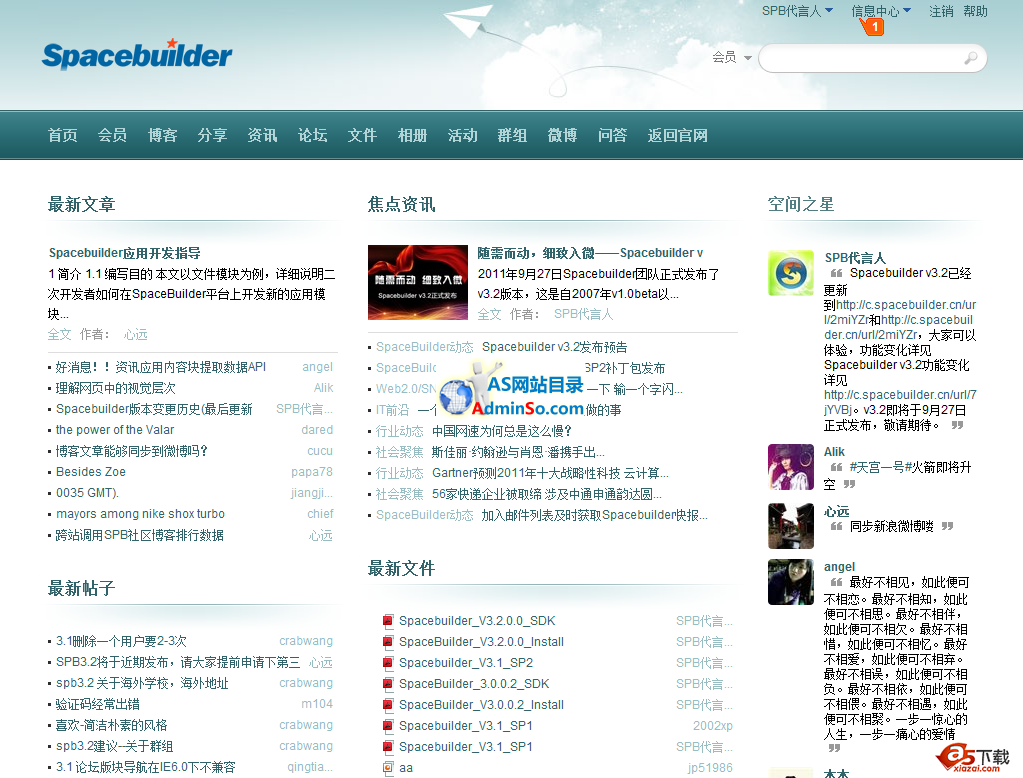Open the red 随需而动 news thumbnail
The width and height of the screenshot is (1023, 778).
418,282
